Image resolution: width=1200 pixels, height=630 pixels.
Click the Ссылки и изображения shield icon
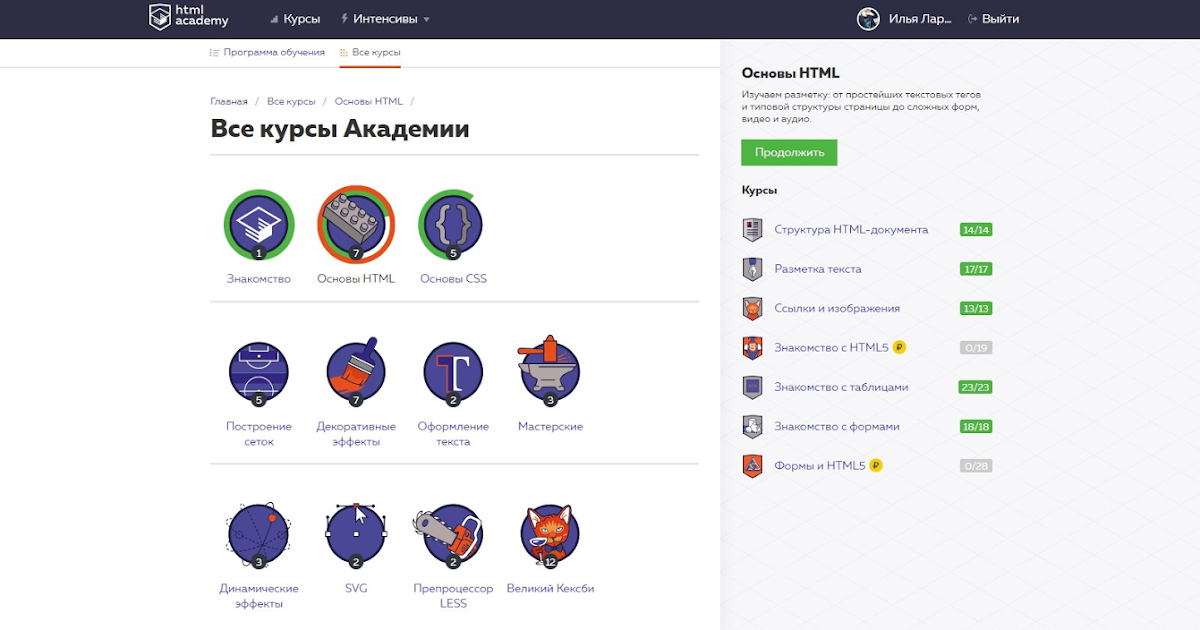[x=752, y=308]
